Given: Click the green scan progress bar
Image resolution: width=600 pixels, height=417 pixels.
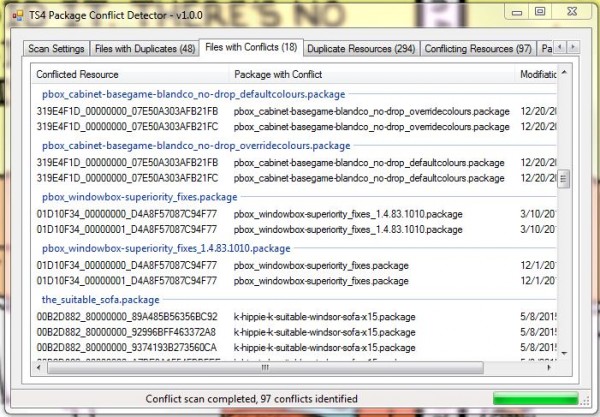Looking at the screenshot, I should [x=533, y=399].
